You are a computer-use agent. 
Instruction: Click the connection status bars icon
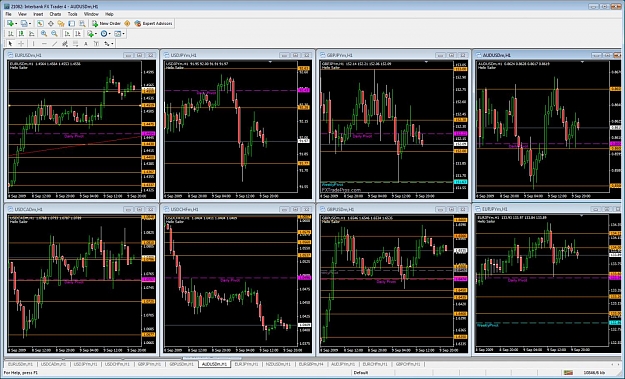pyautogui.click(x=568, y=372)
